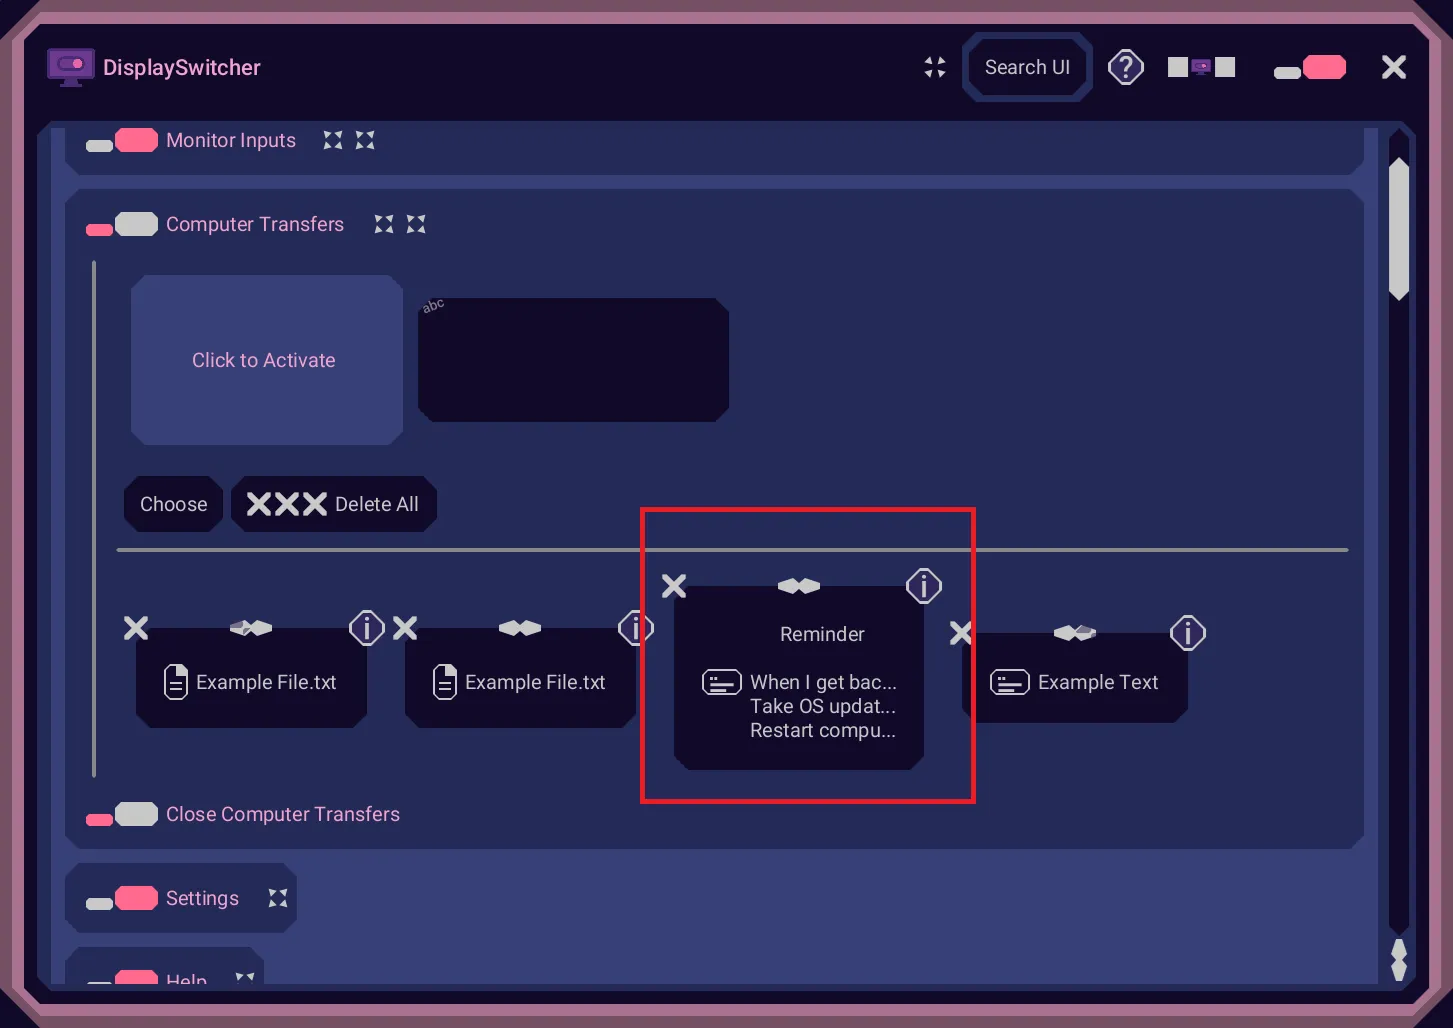Click the Delete All button

click(x=334, y=504)
